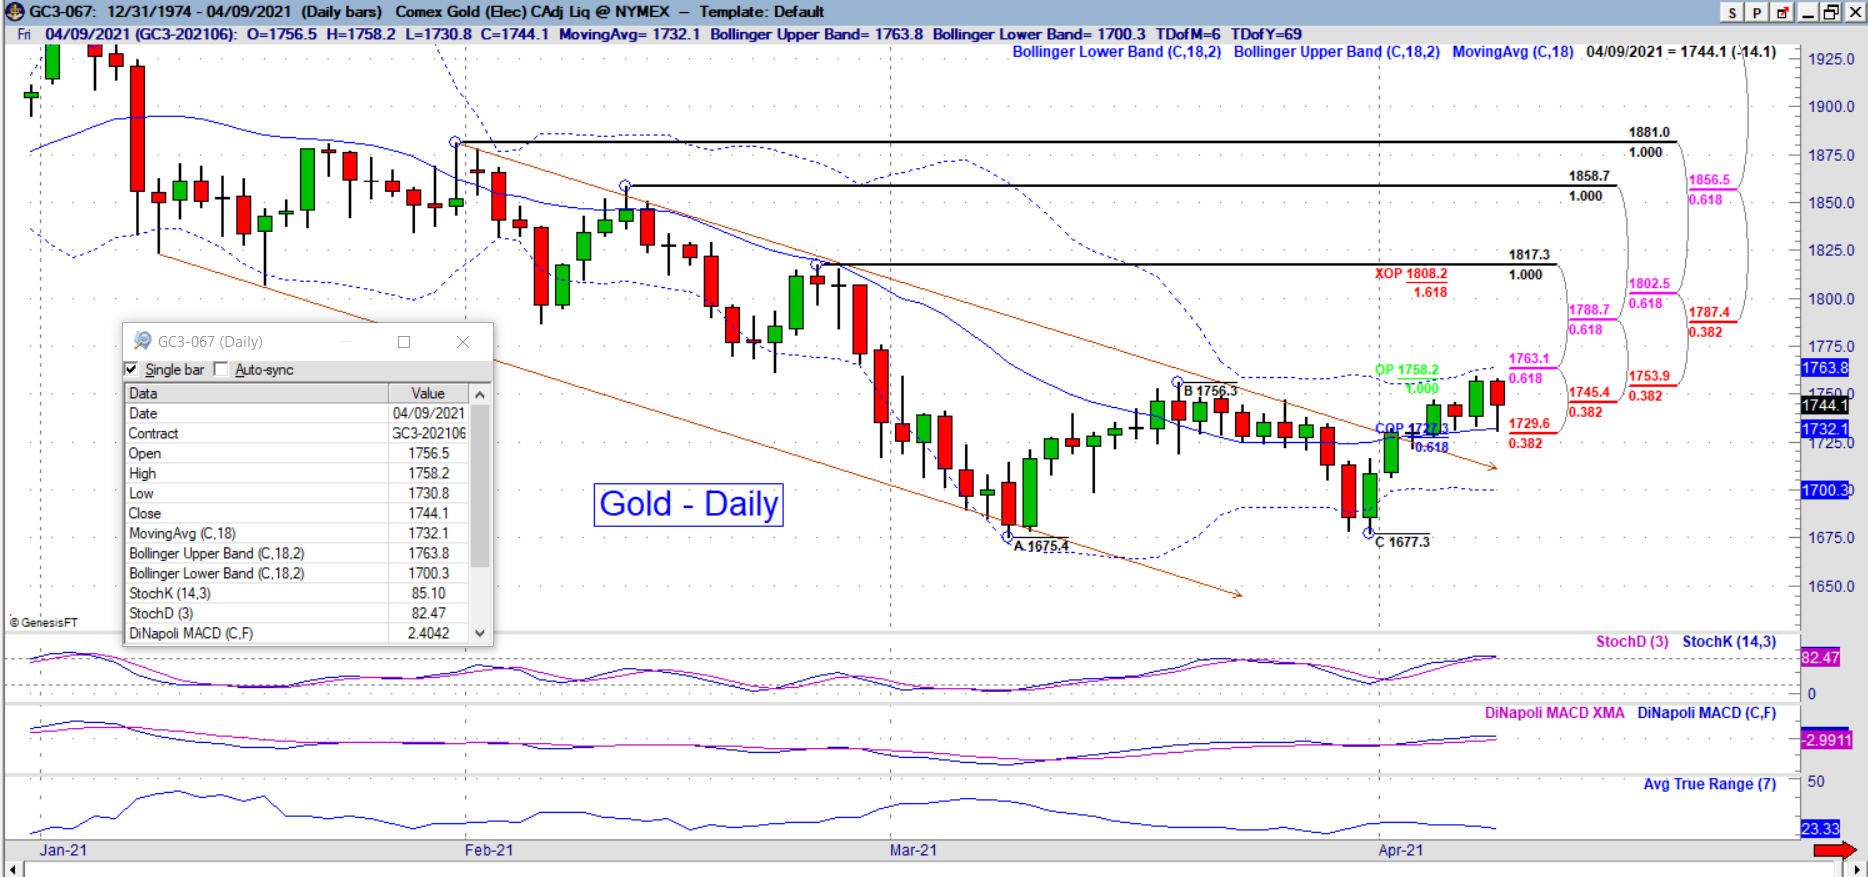Select Bollinger Lower Band row in data table
Image resolution: width=1868 pixels, height=877 pixels.
(x=297, y=573)
